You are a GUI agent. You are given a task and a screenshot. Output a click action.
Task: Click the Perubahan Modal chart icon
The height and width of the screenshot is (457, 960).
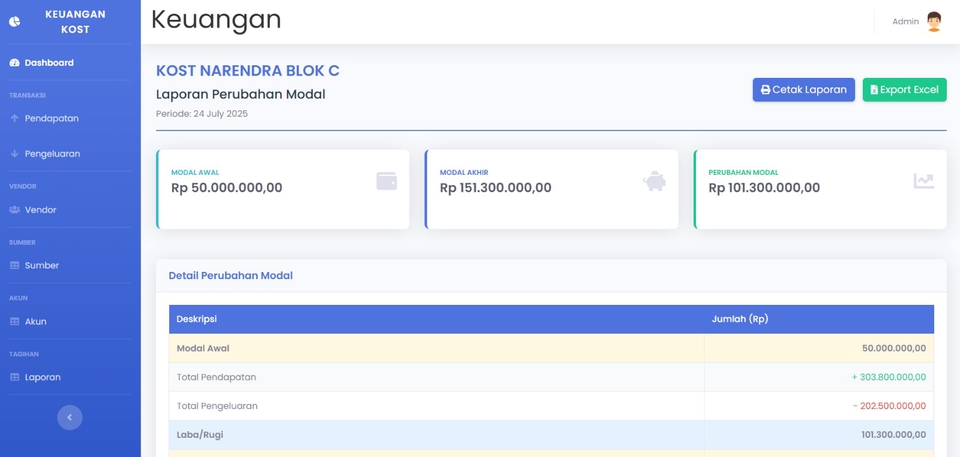tap(923, 181)
